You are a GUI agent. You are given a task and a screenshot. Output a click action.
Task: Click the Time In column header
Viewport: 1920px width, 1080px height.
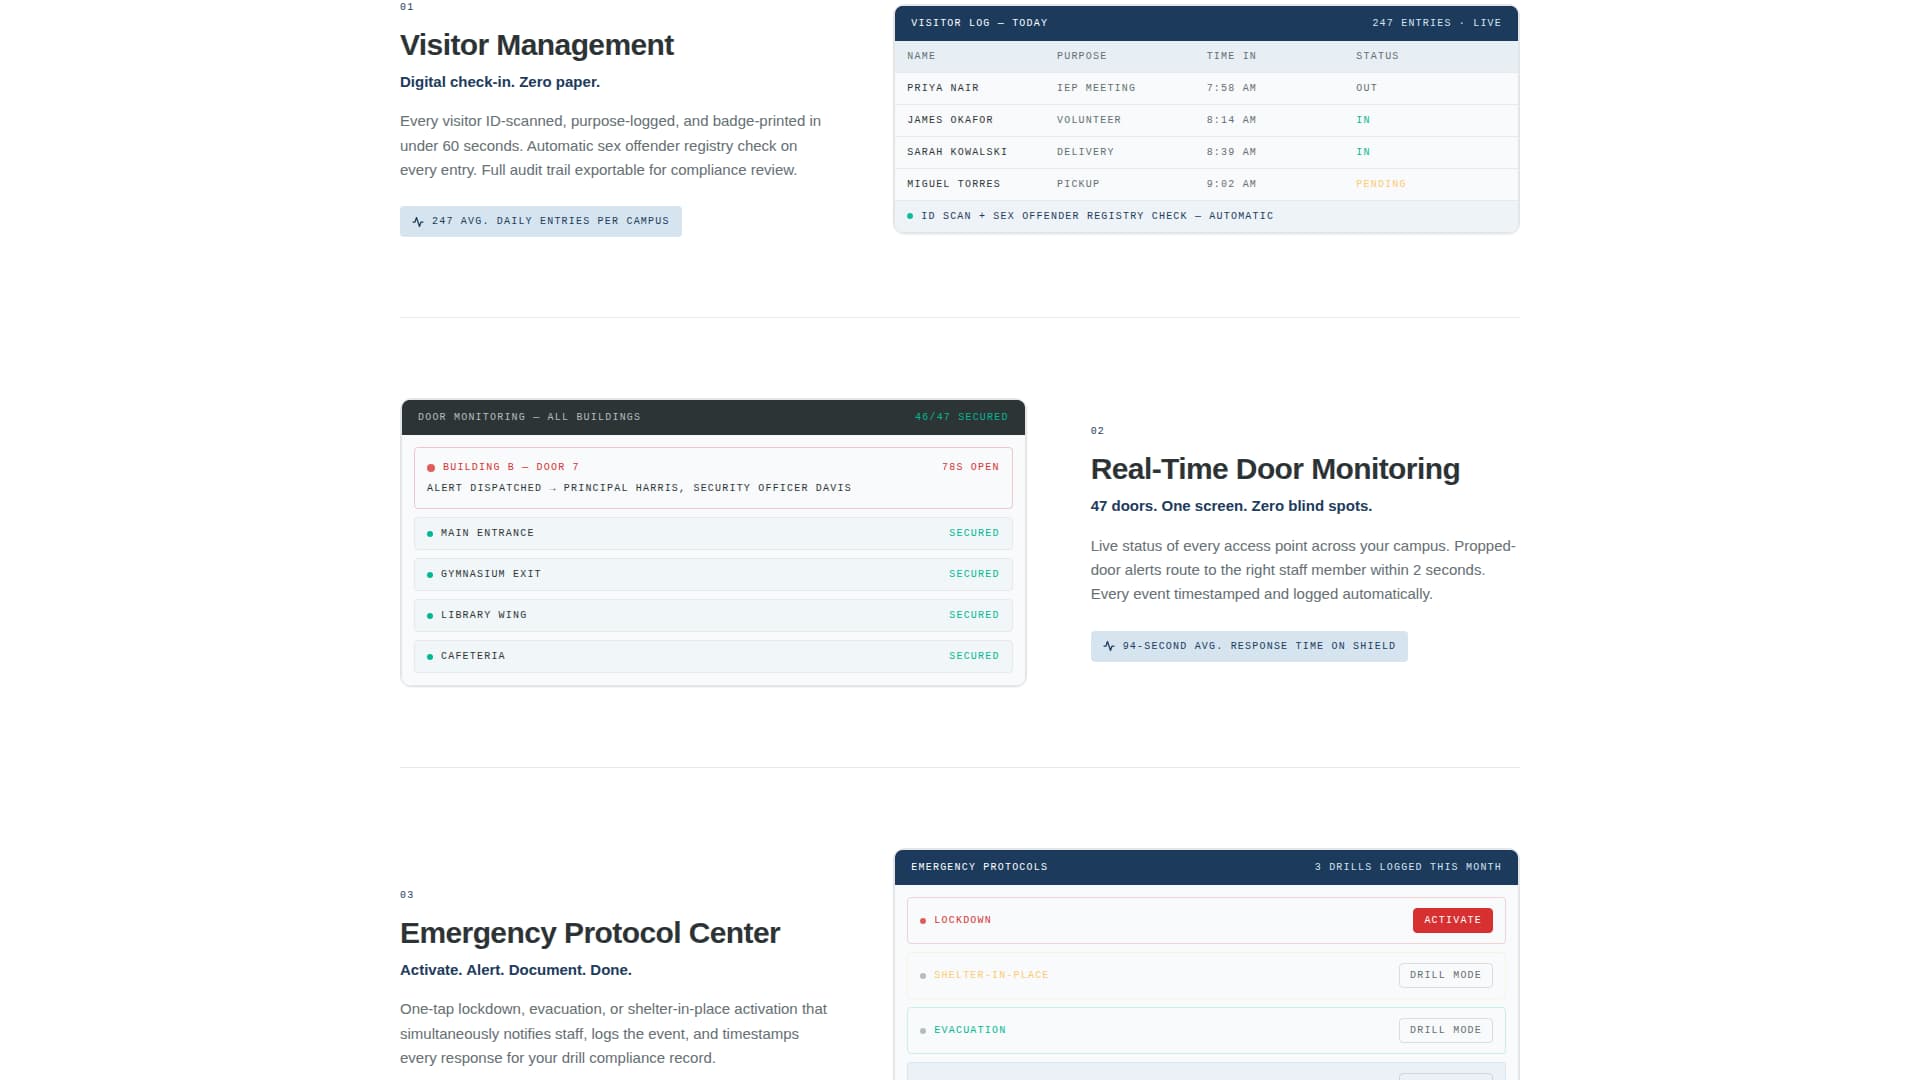tap(1231, 56)
